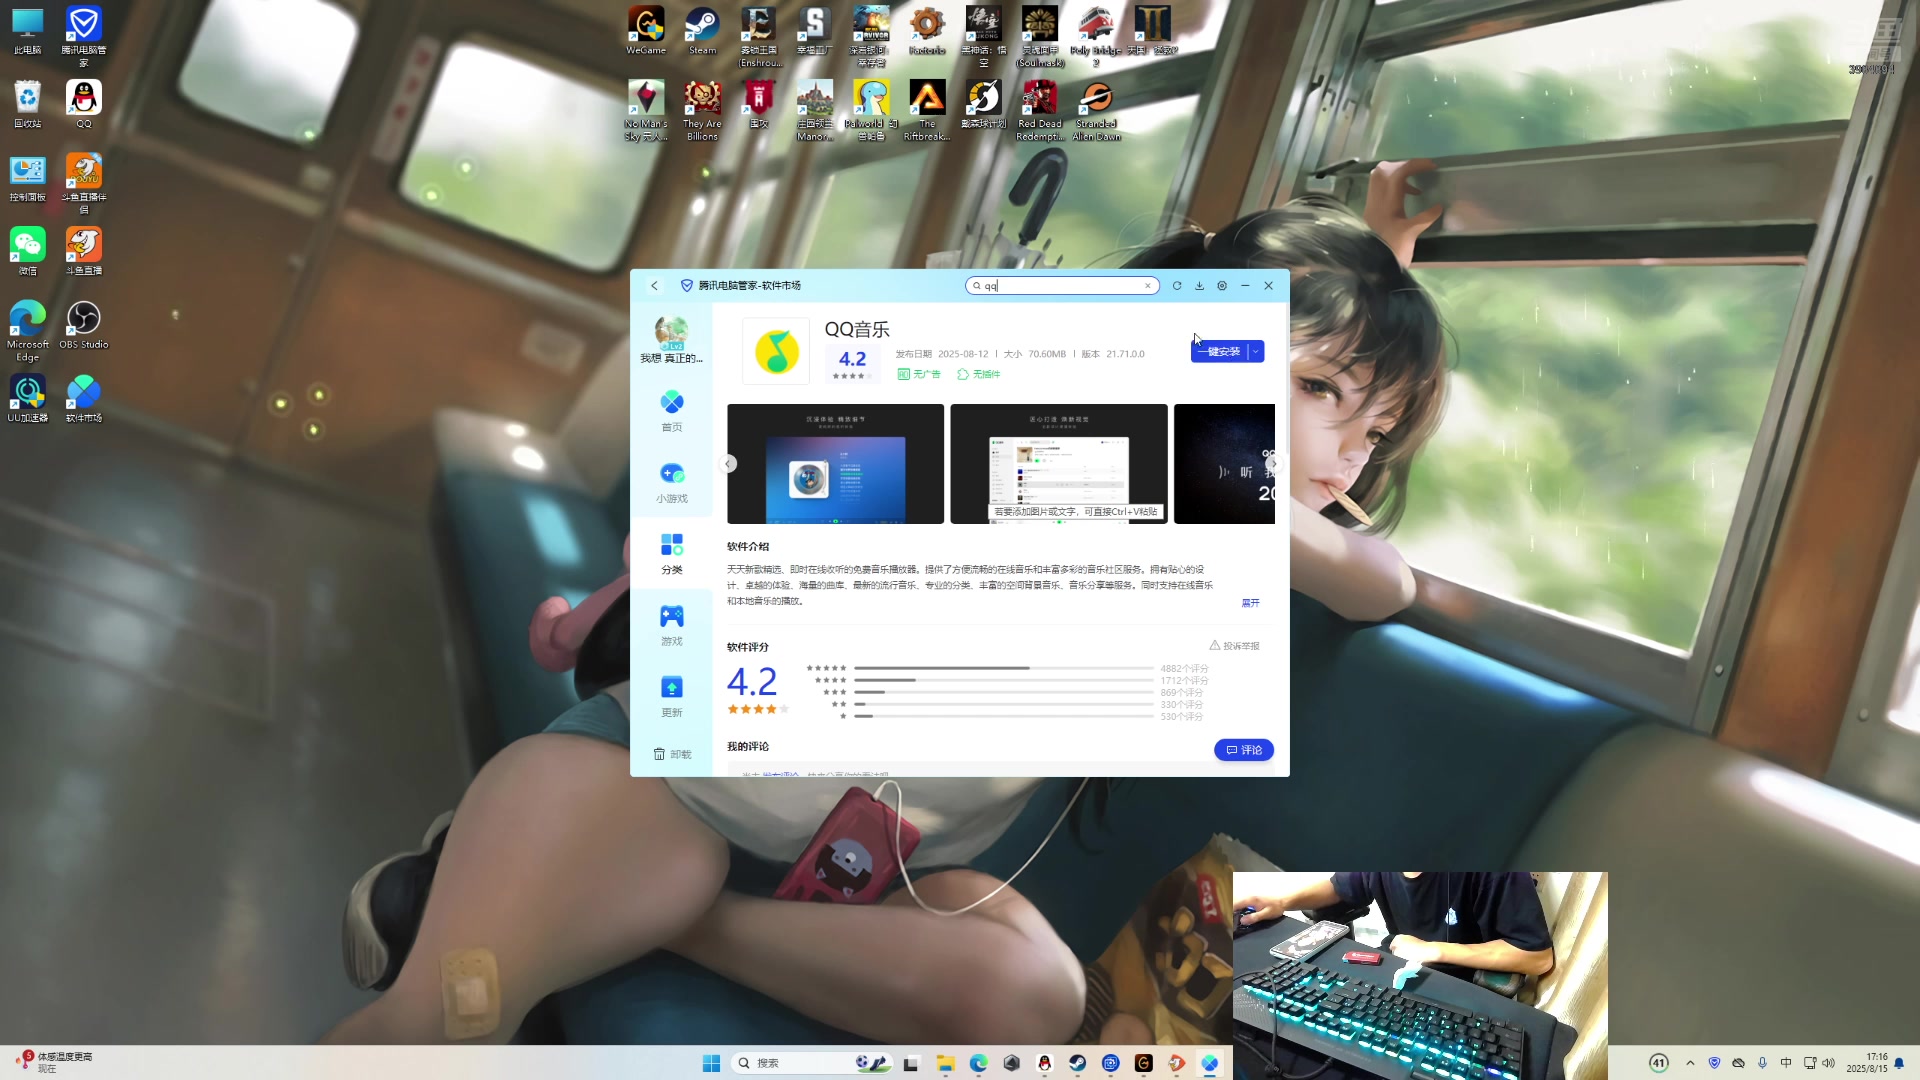Screen dimensions: 1920x1080
Task: Click the 4.2 score badge under QQ音乐 title
Action: click(852, 365)
